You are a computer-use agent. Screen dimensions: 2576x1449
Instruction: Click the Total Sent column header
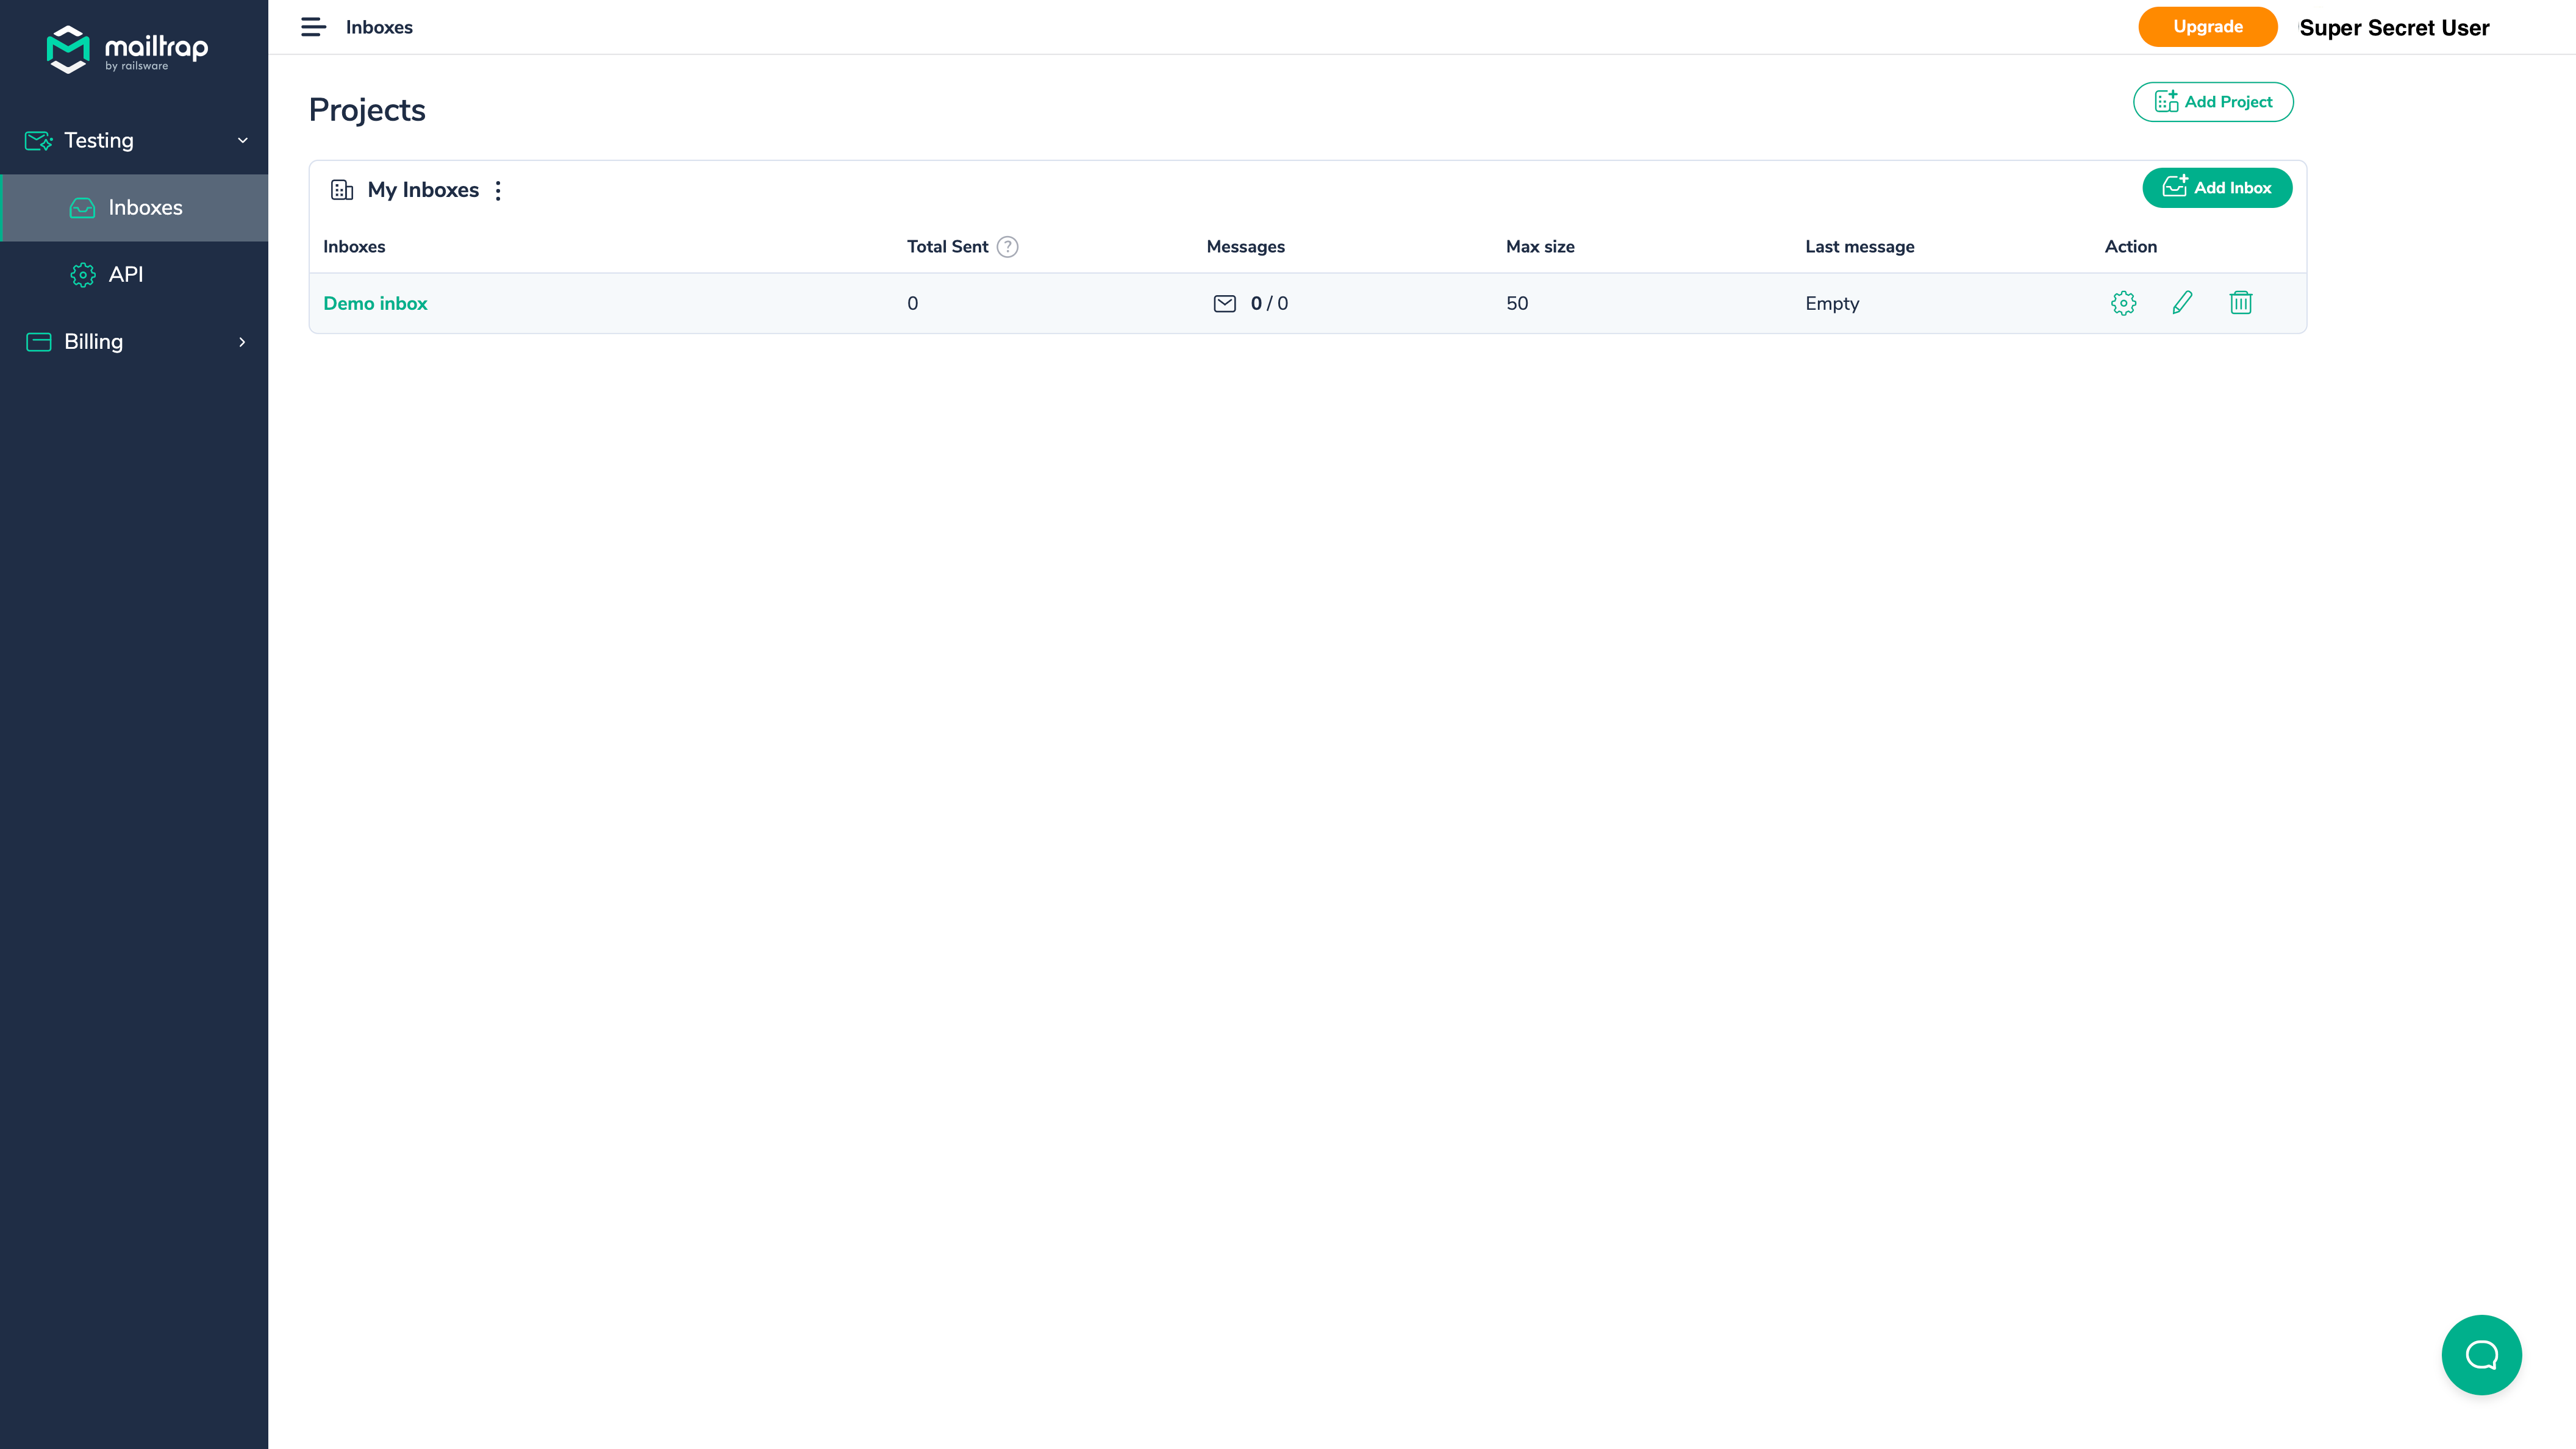947,247
